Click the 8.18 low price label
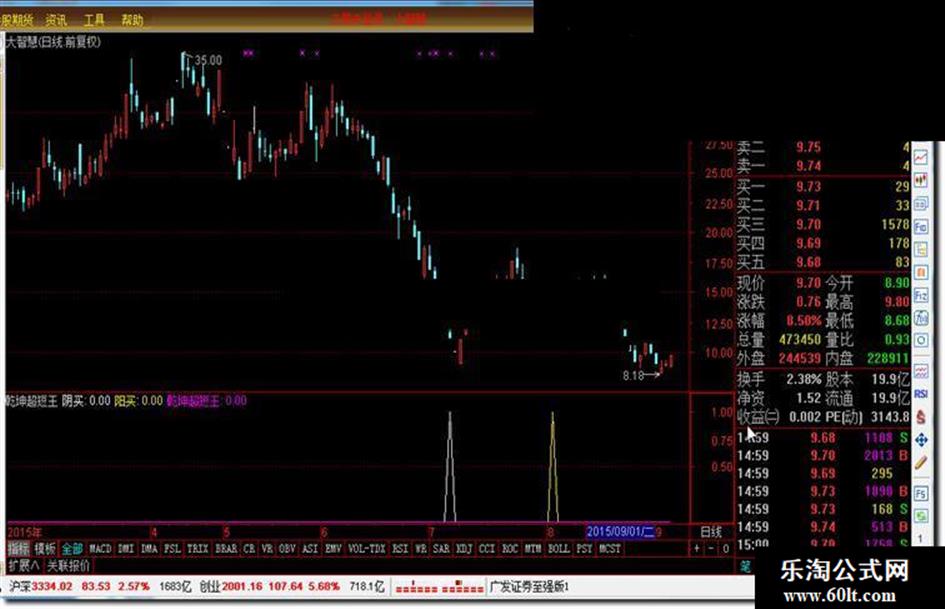 pos(633,376)
